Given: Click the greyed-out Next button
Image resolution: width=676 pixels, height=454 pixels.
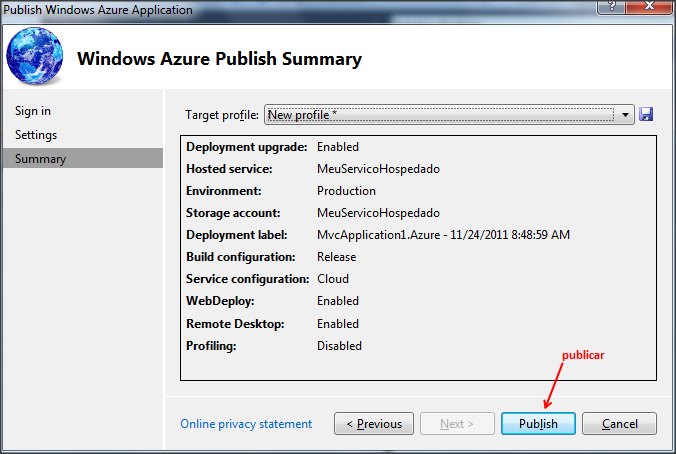Looking at the screenshot, I should (x=457, y=424).
